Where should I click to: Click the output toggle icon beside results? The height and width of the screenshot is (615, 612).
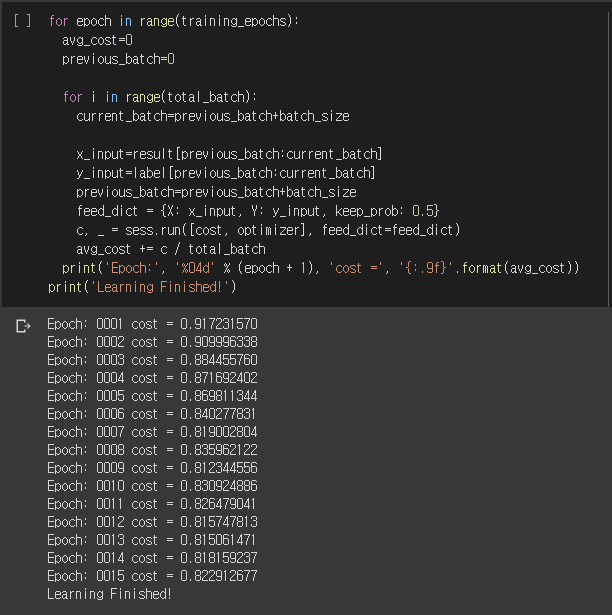coord(23,326)
